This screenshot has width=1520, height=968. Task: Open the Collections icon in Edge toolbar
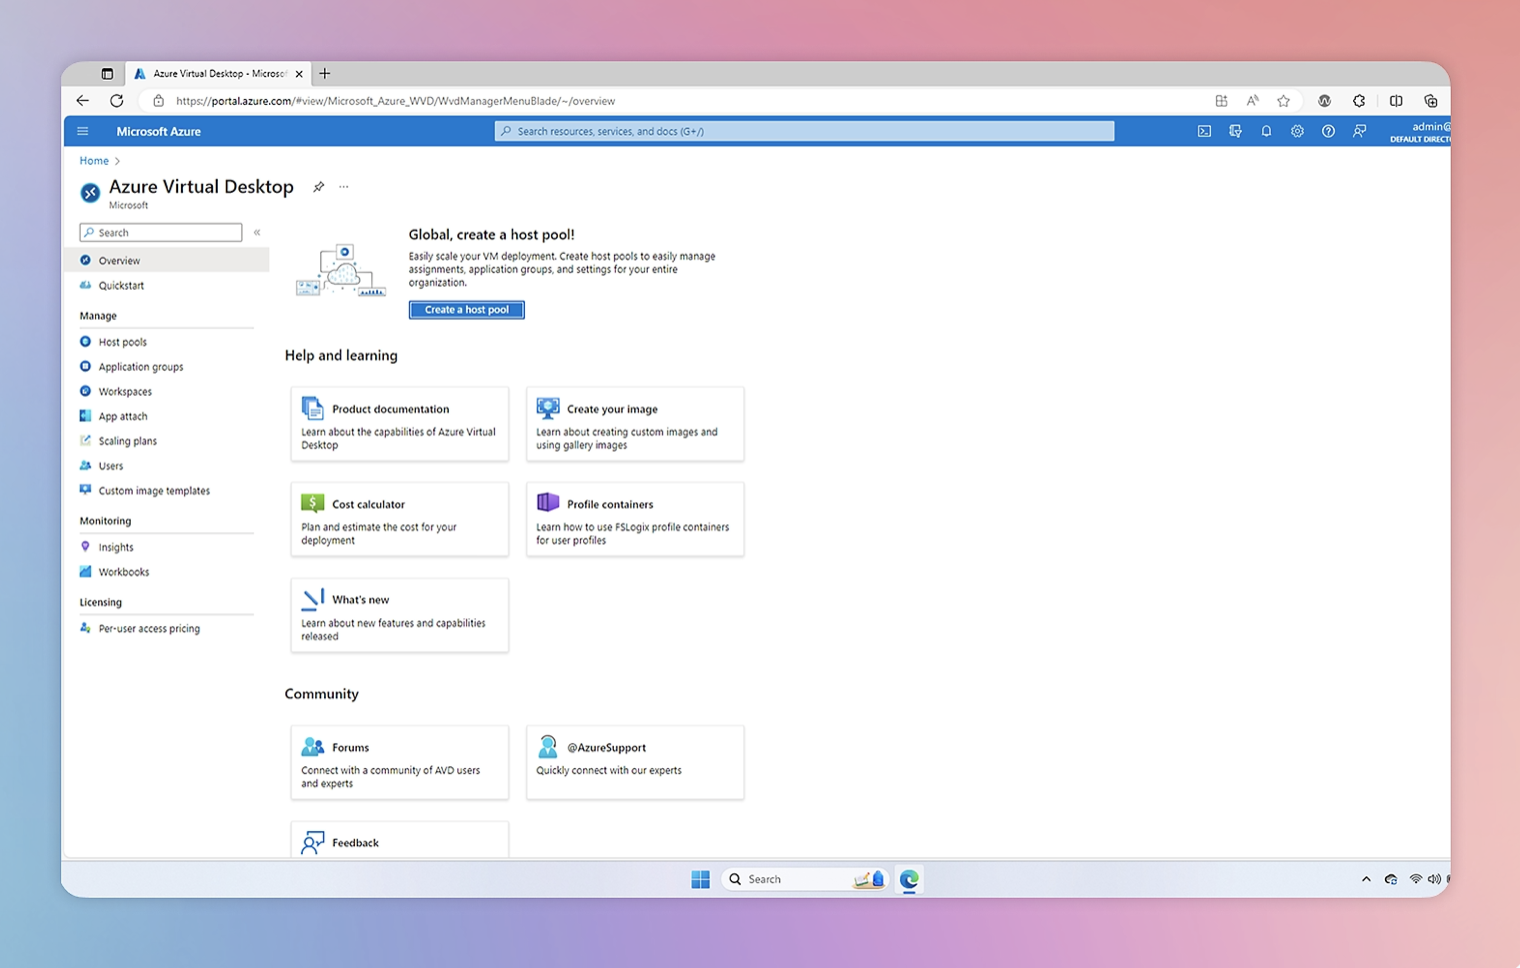click(x=1431, y=101)
